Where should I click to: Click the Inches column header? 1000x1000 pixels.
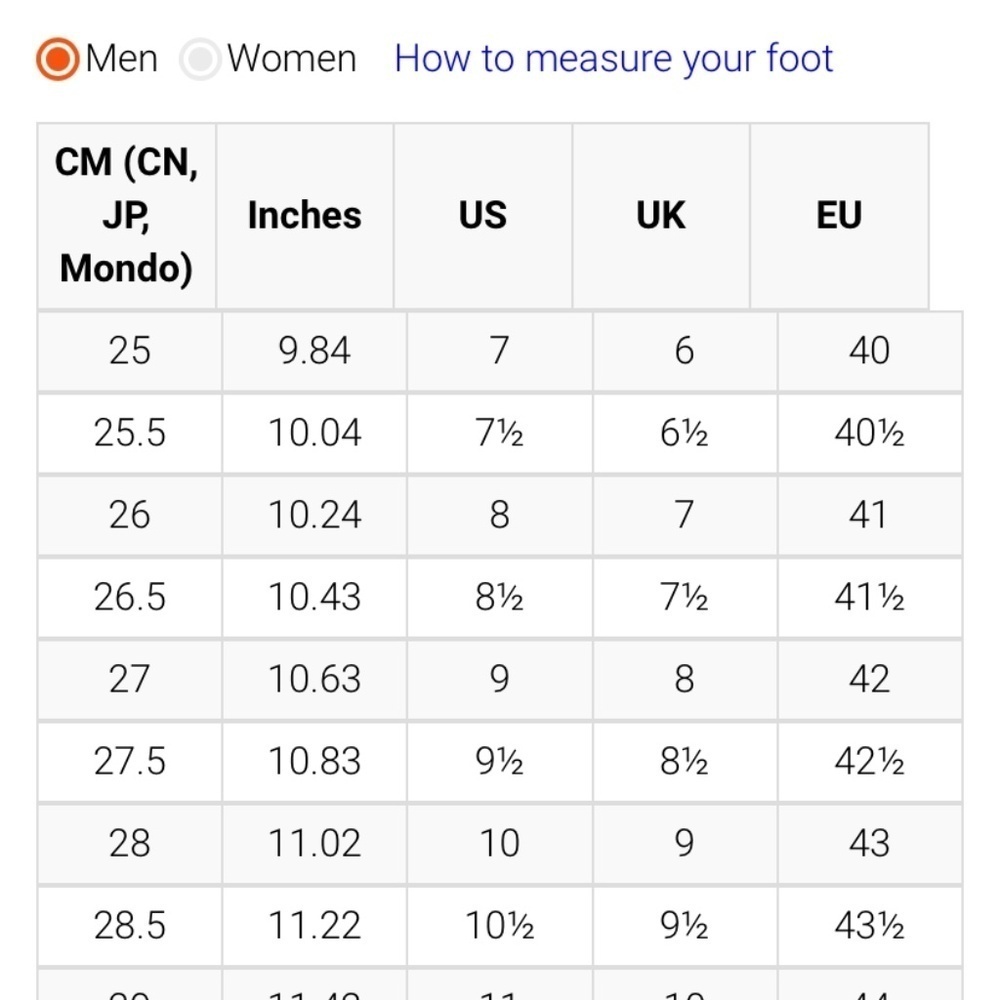305,216
